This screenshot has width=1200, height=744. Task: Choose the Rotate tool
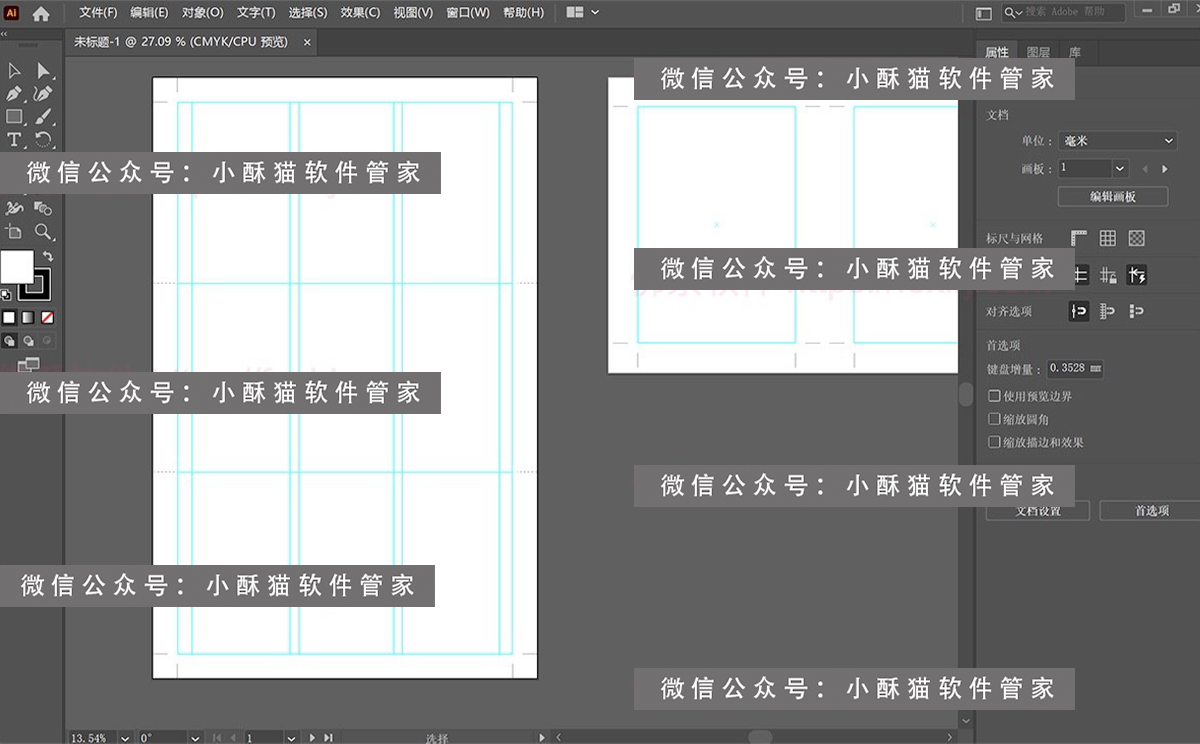[44, 139]
